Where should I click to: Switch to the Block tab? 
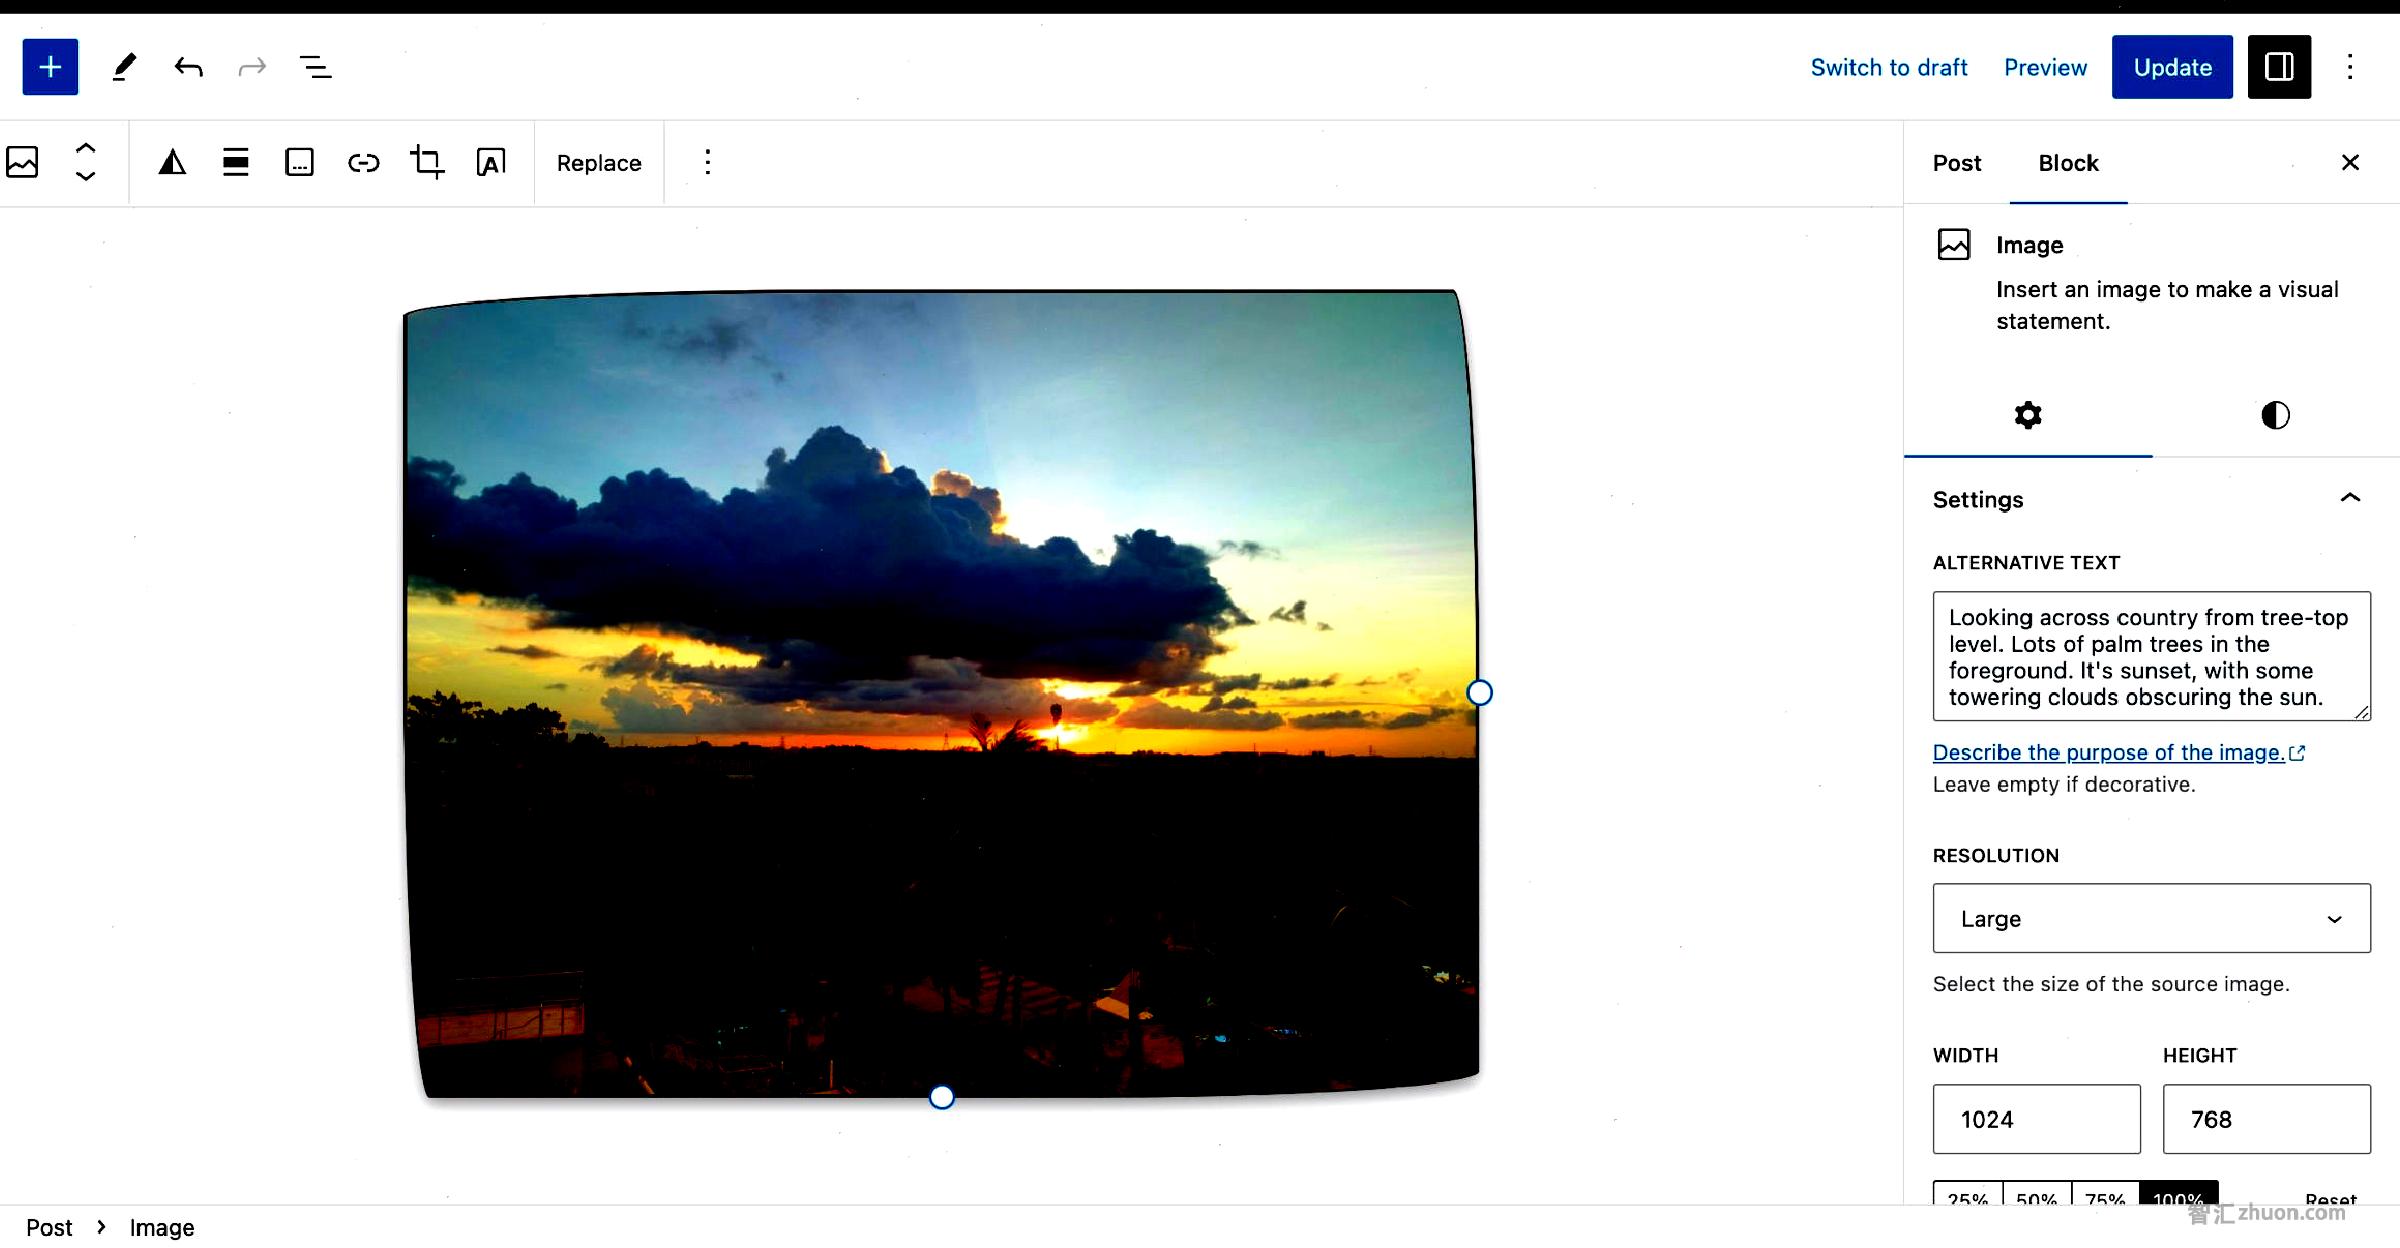pyautogui.click(x=2068, y=162)
